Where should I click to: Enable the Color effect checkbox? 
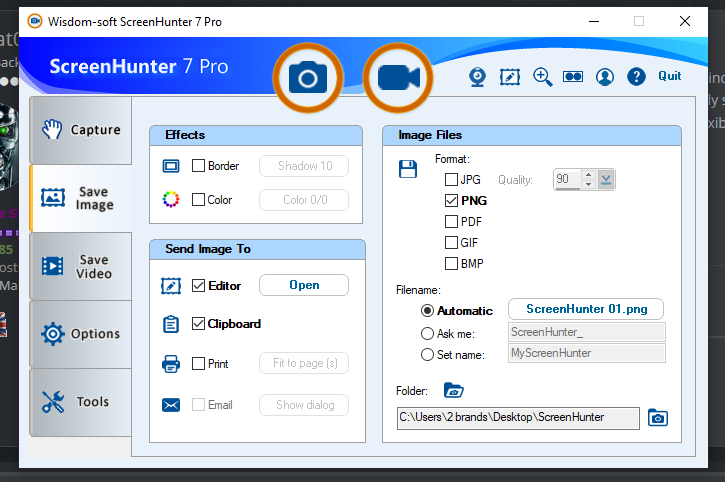coord(198,199)
